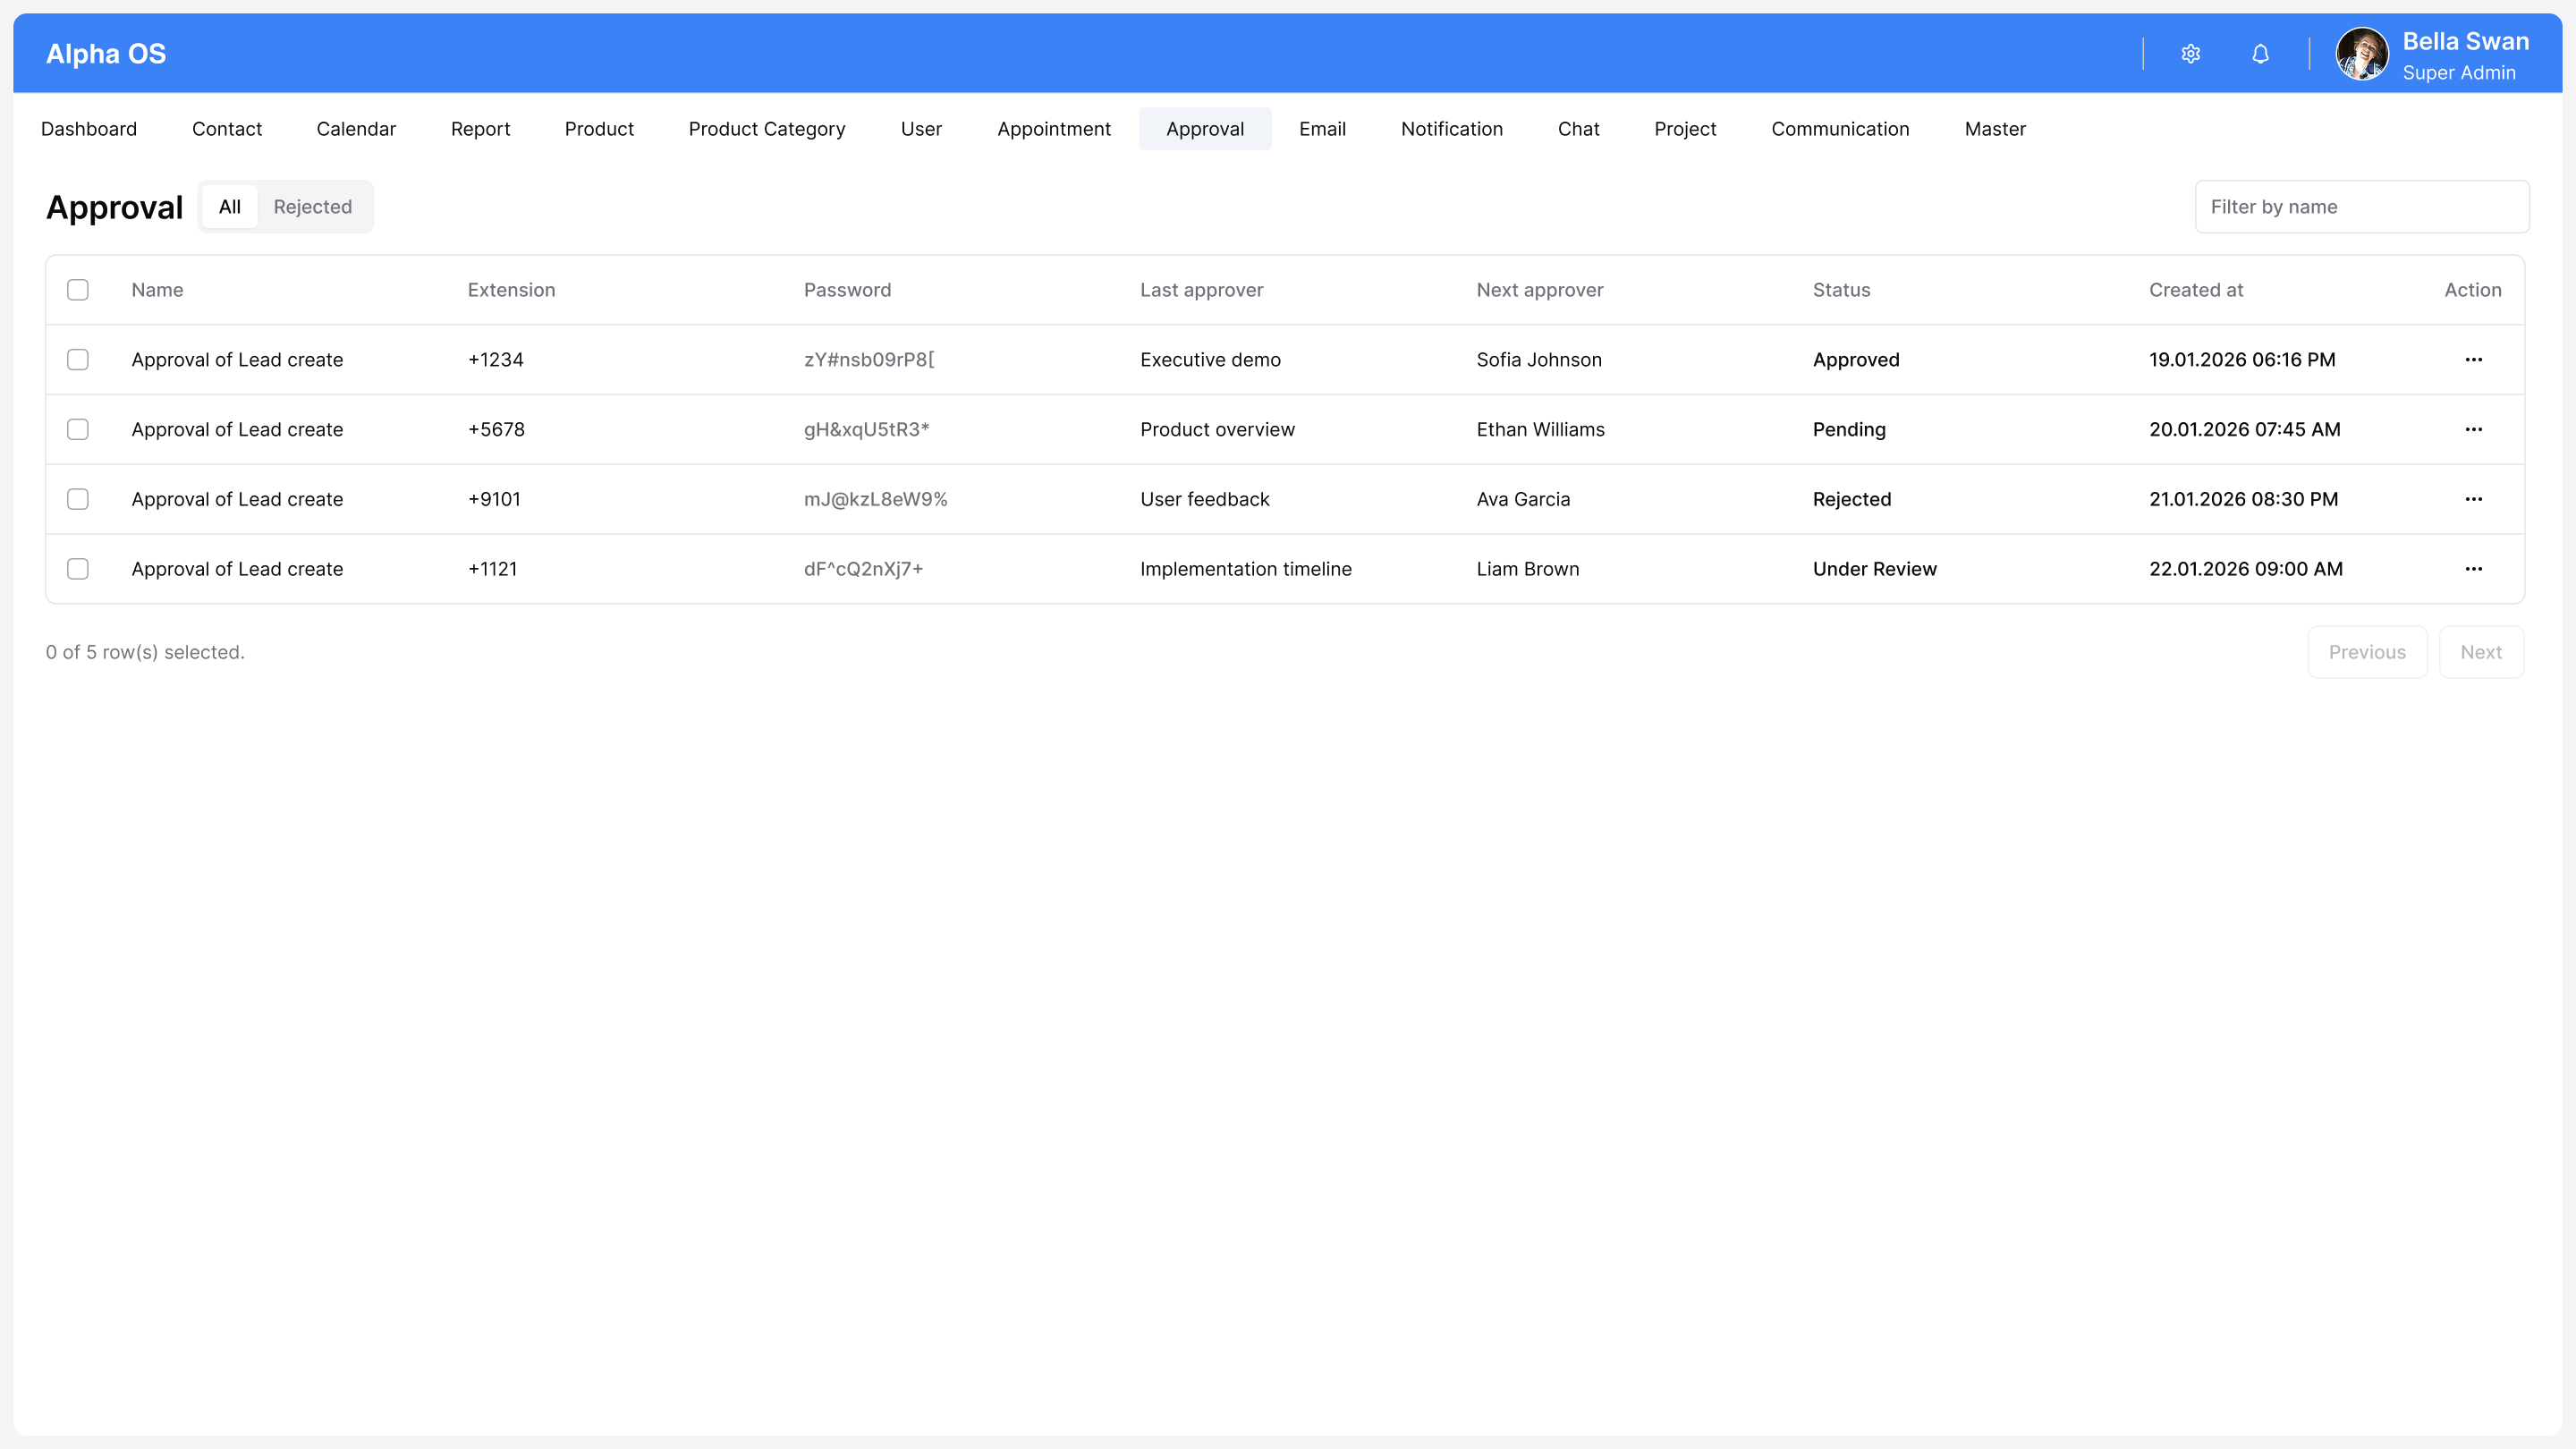Click Bella Swan's profile avatar
Image resolution: width=2576 pixels, height=1449 pixels.
pyautogui.click(x=2361, y=54)
